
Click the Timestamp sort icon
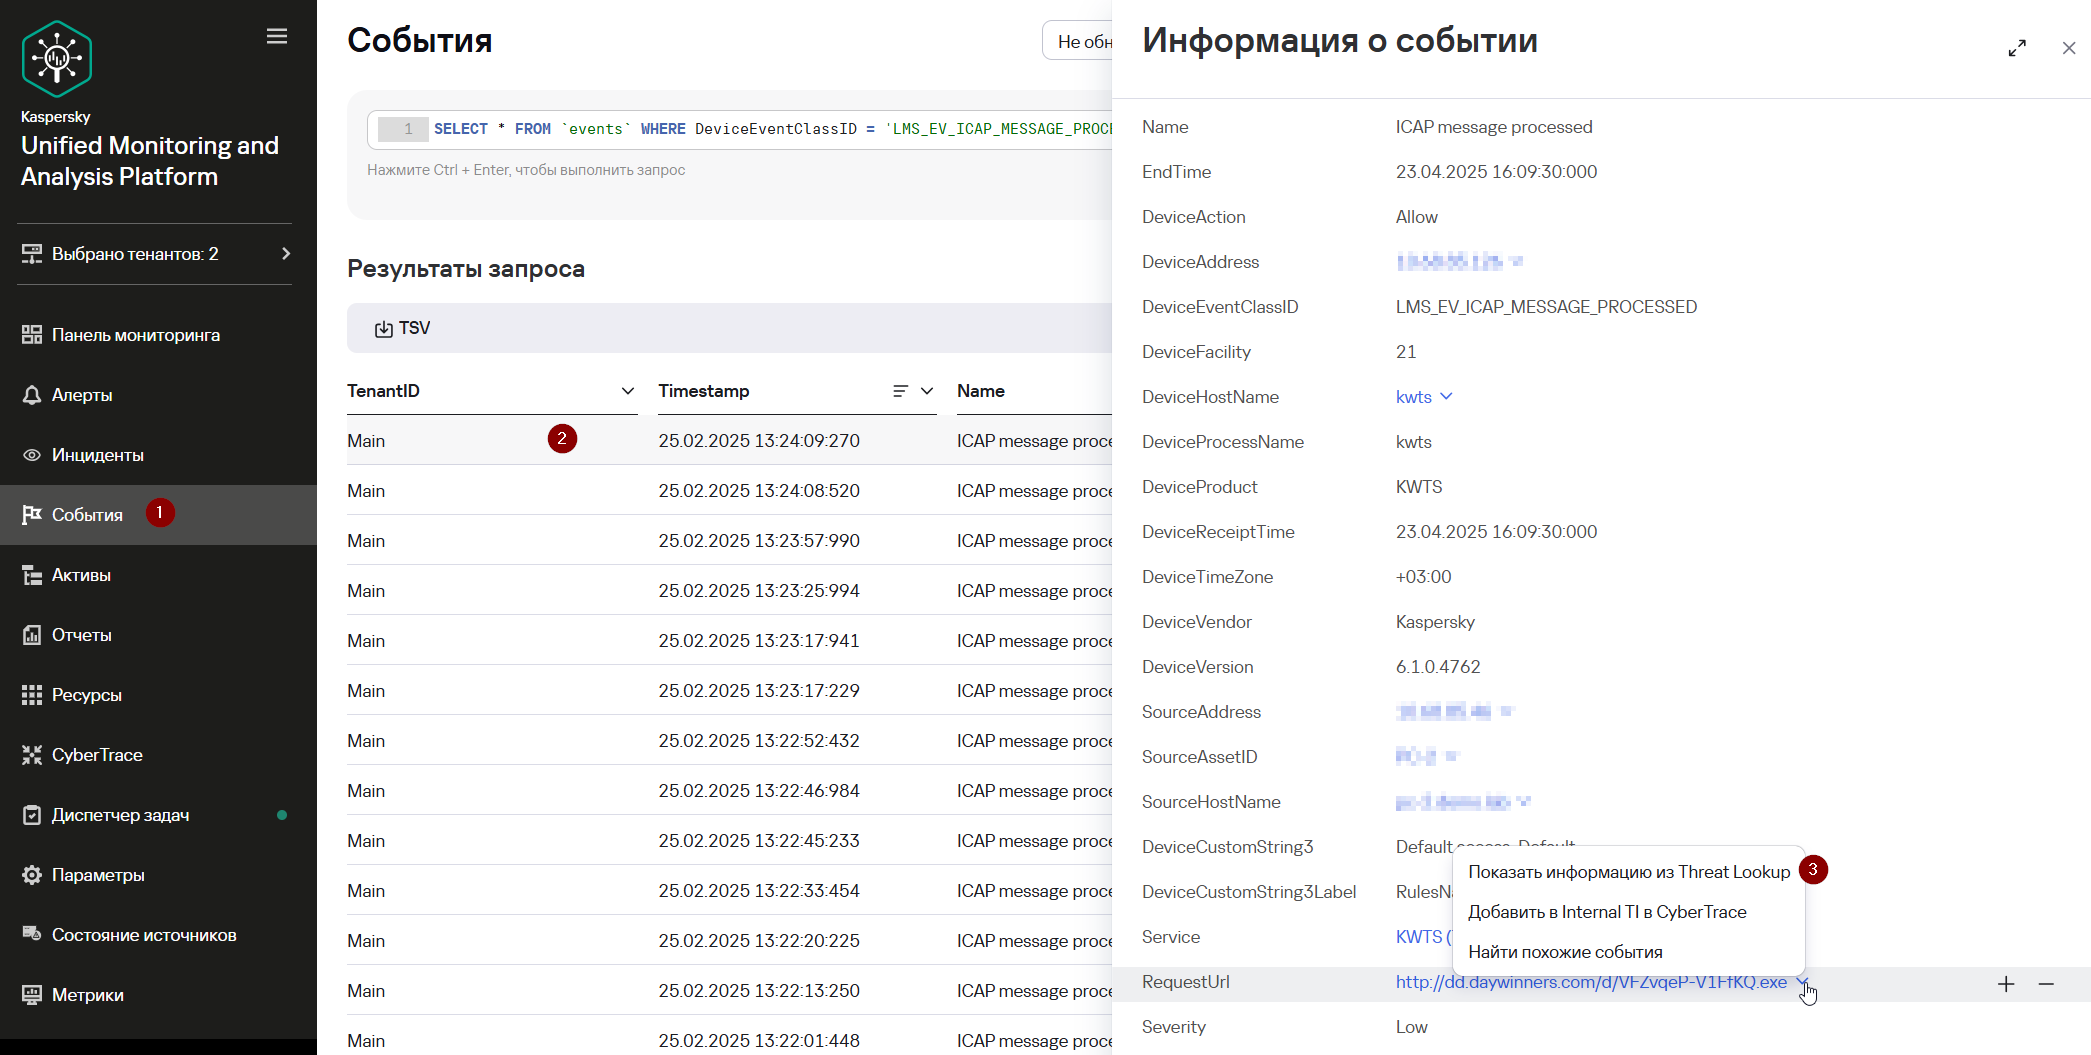(901, 391)
